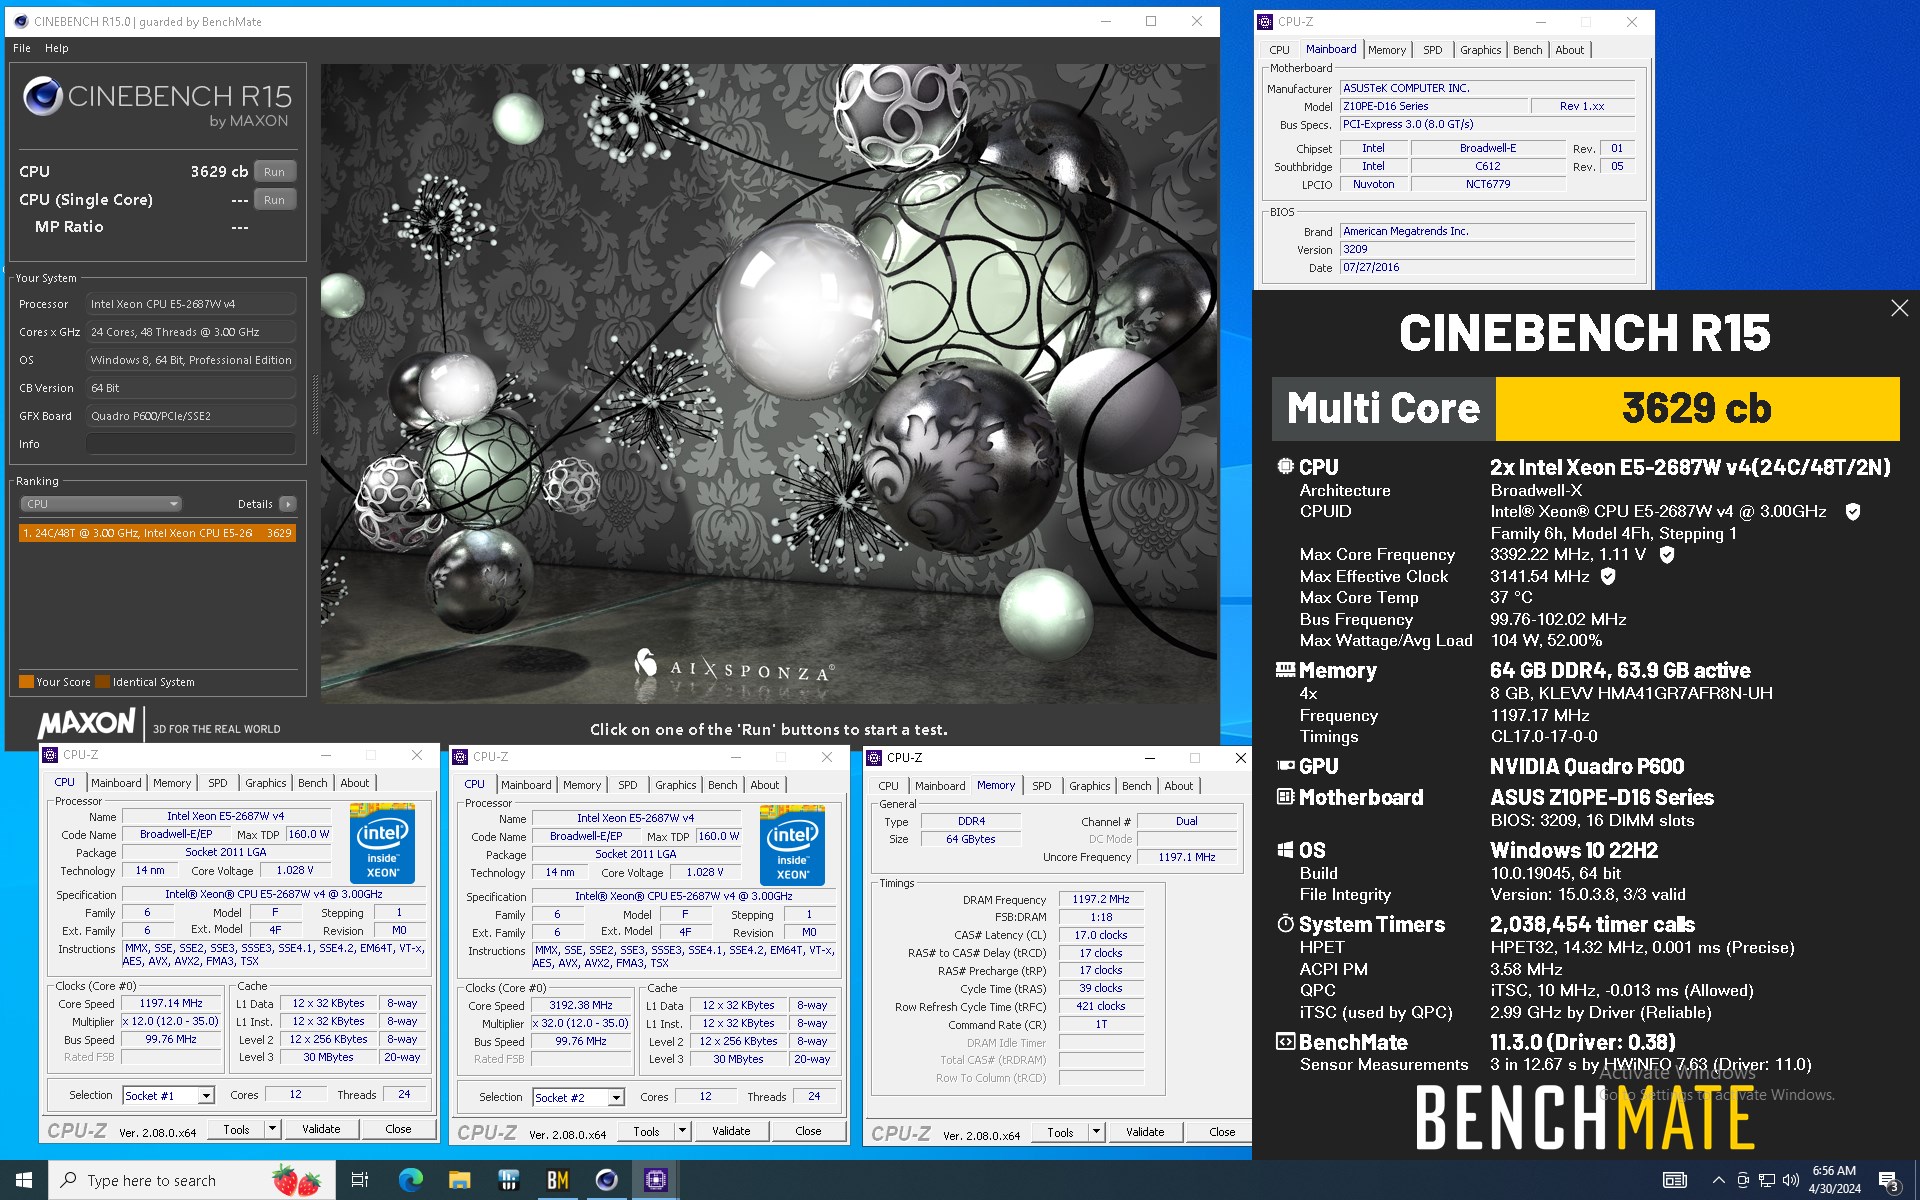The image size is (1920, 1200).
Task: Select the 24C/48T ranking entry scoring 3629
Action: coord(157,533)
